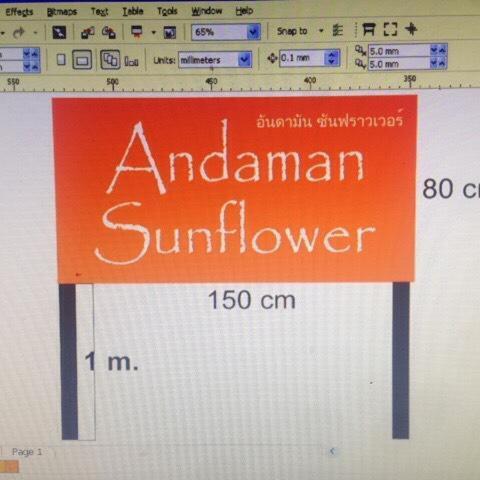This screenshot has width=480, height=480.
Task: Toggle the full-screen preview icon
Action: coord(390,29)
